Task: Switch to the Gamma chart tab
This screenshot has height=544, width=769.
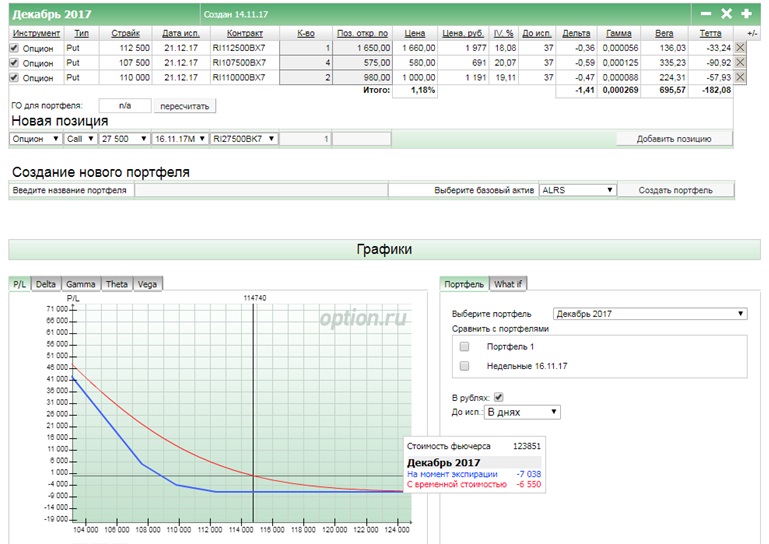Action: (81, 284)
